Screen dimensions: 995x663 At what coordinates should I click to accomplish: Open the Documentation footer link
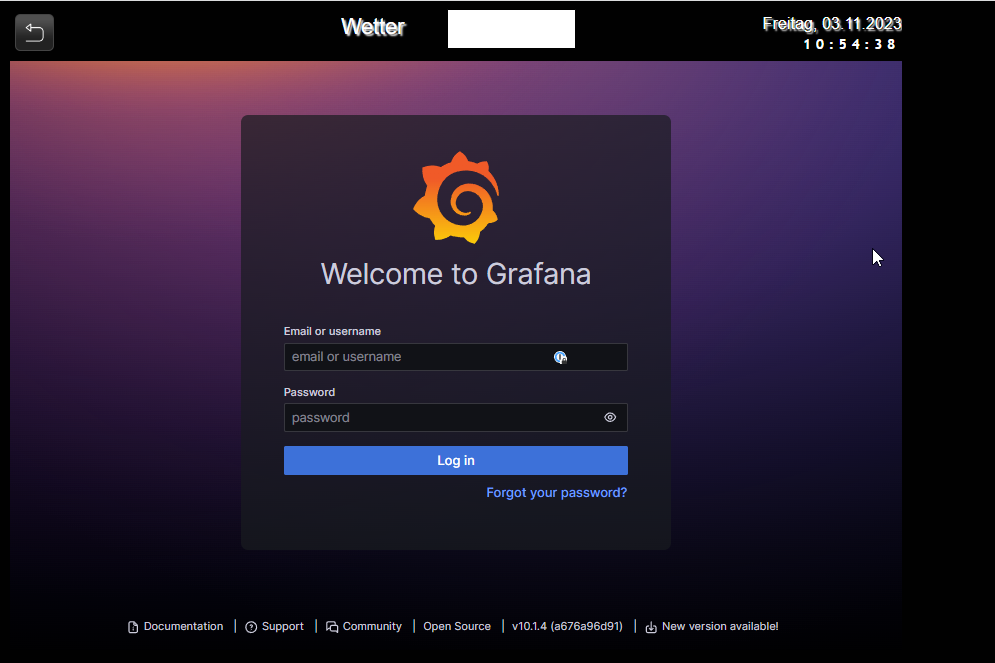pos(176,626)
